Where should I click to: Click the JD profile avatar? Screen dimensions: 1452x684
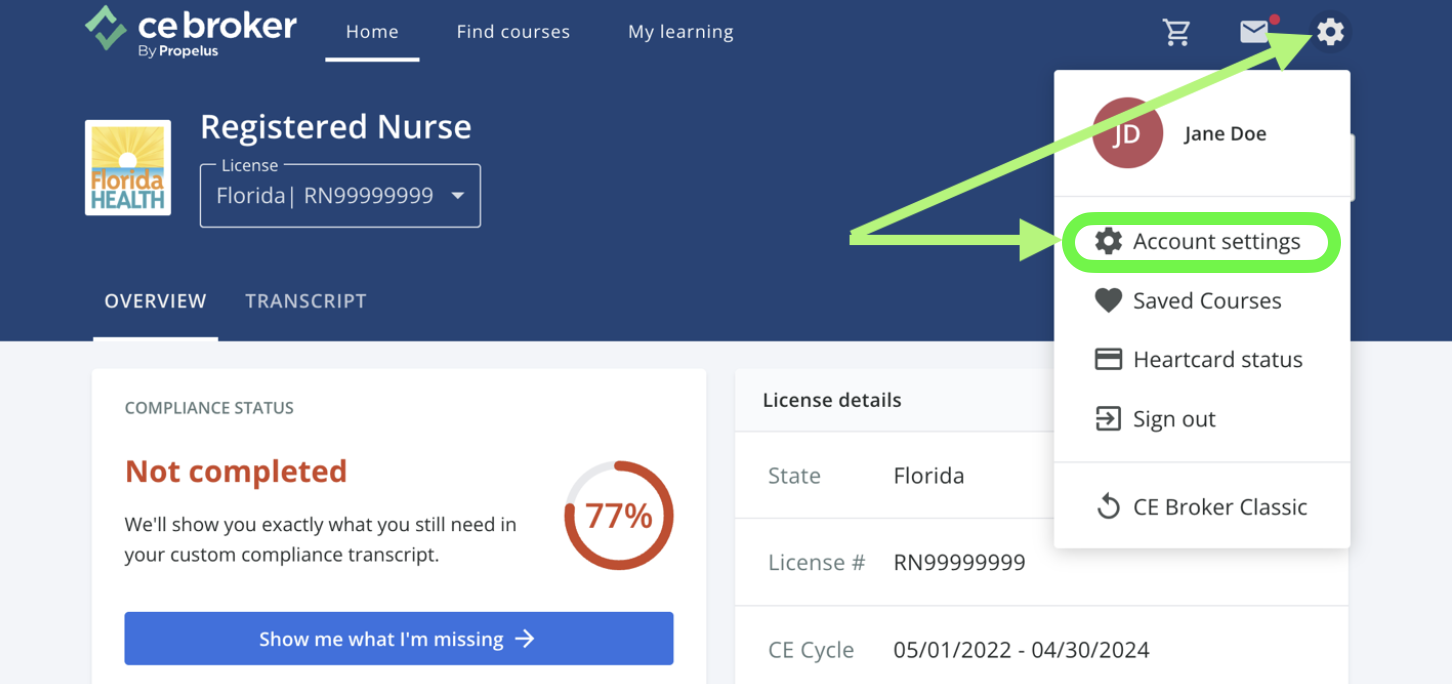1127,131
